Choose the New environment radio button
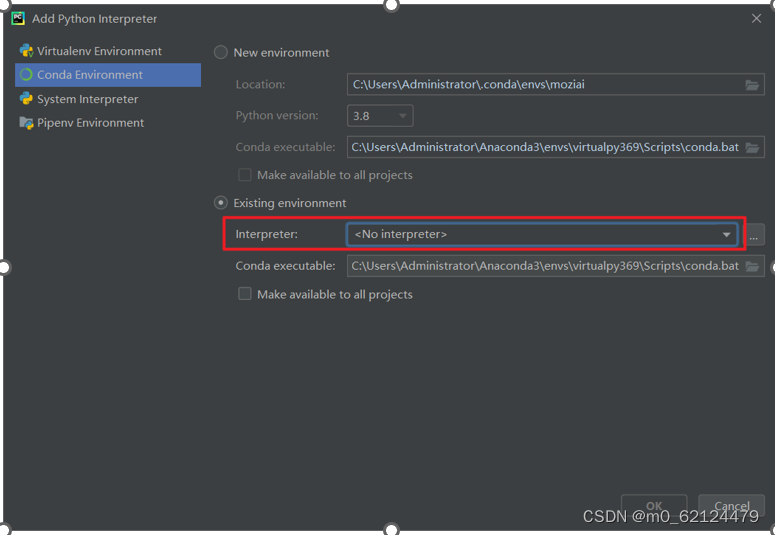 click(220, 52)
